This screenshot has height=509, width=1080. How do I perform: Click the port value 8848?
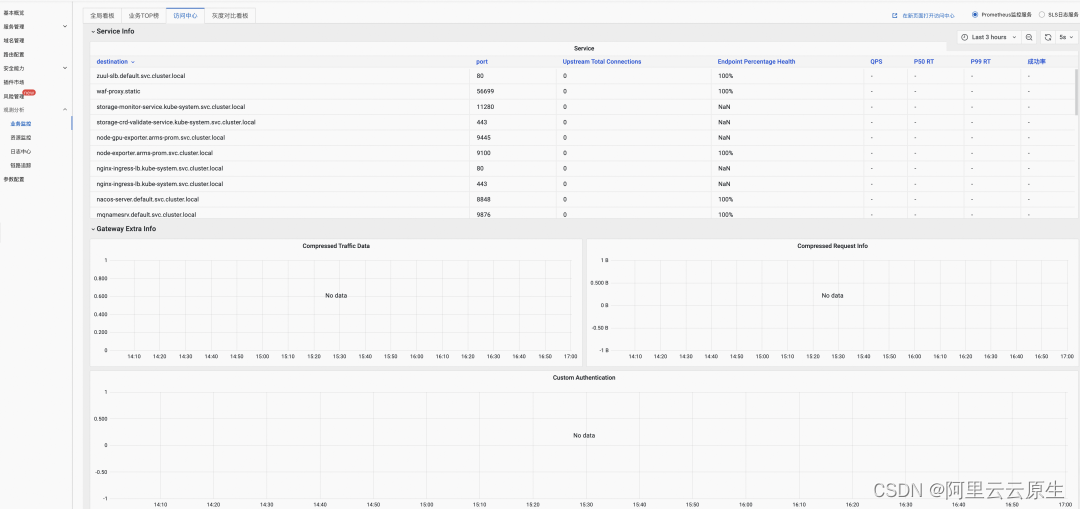(484, 199)
